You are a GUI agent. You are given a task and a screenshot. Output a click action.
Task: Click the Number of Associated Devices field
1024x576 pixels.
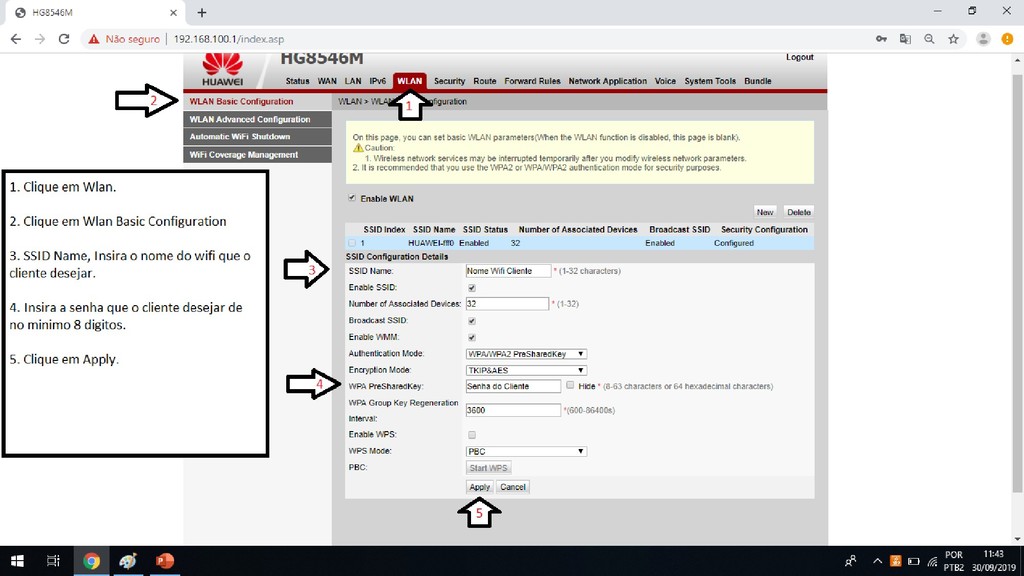[x=507, y=304]
